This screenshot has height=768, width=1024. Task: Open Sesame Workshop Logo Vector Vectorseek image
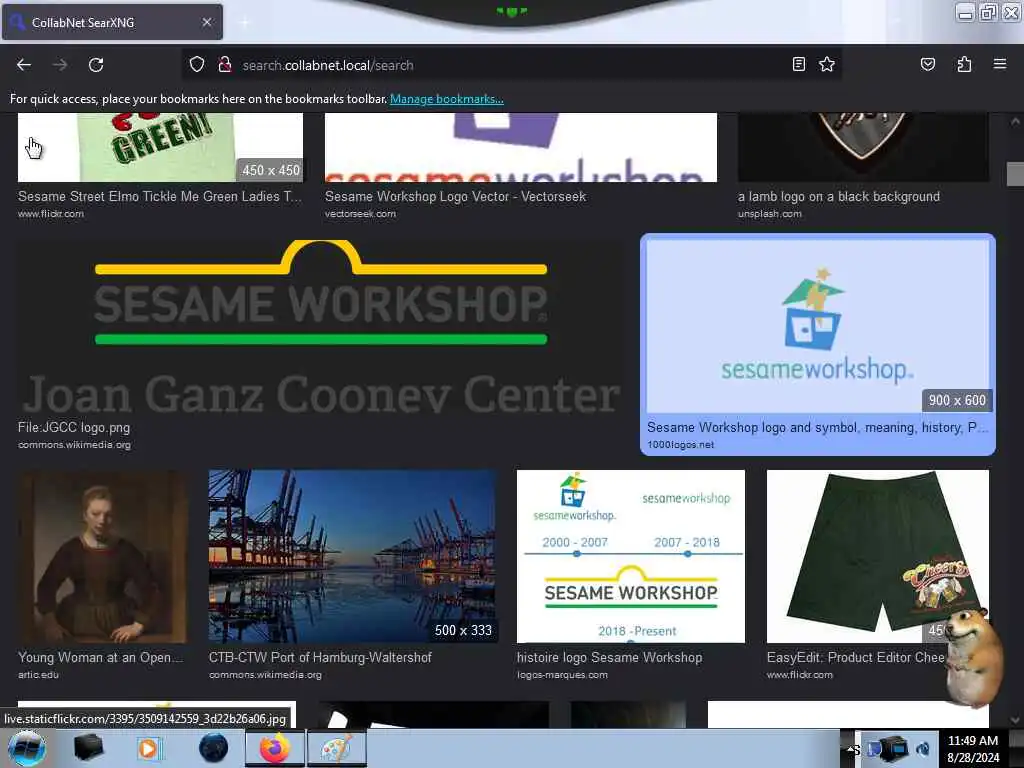pos(520,147)
